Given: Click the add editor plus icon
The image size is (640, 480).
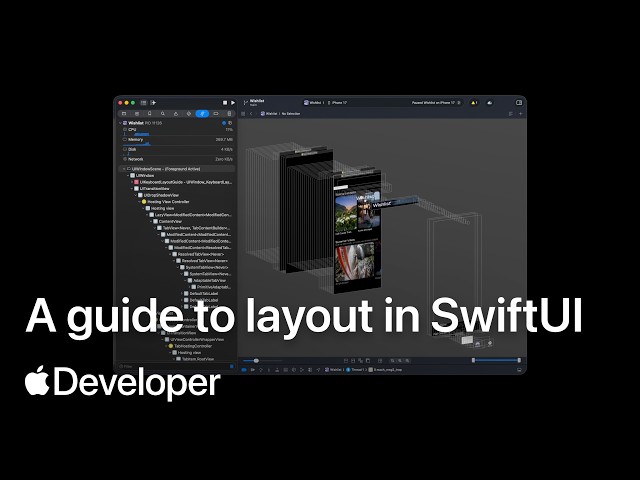Looking at the screenshot, I should tap(520, 114).
